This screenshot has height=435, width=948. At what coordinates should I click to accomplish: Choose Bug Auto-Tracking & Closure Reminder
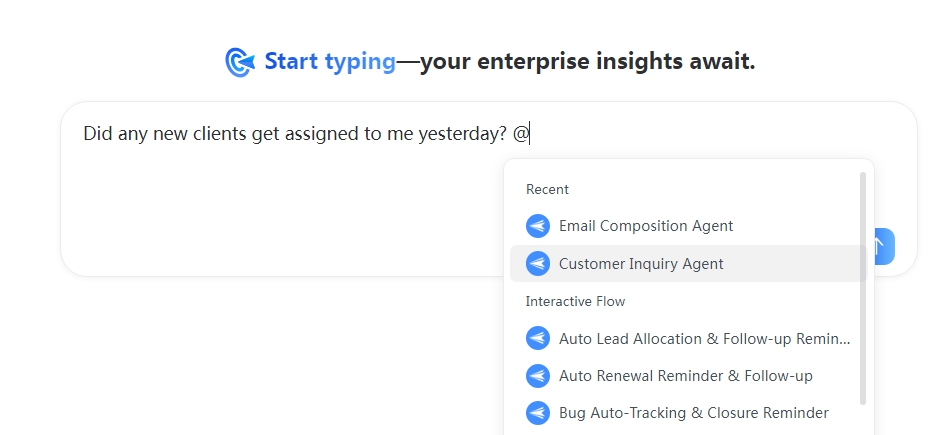pos(689,413)
